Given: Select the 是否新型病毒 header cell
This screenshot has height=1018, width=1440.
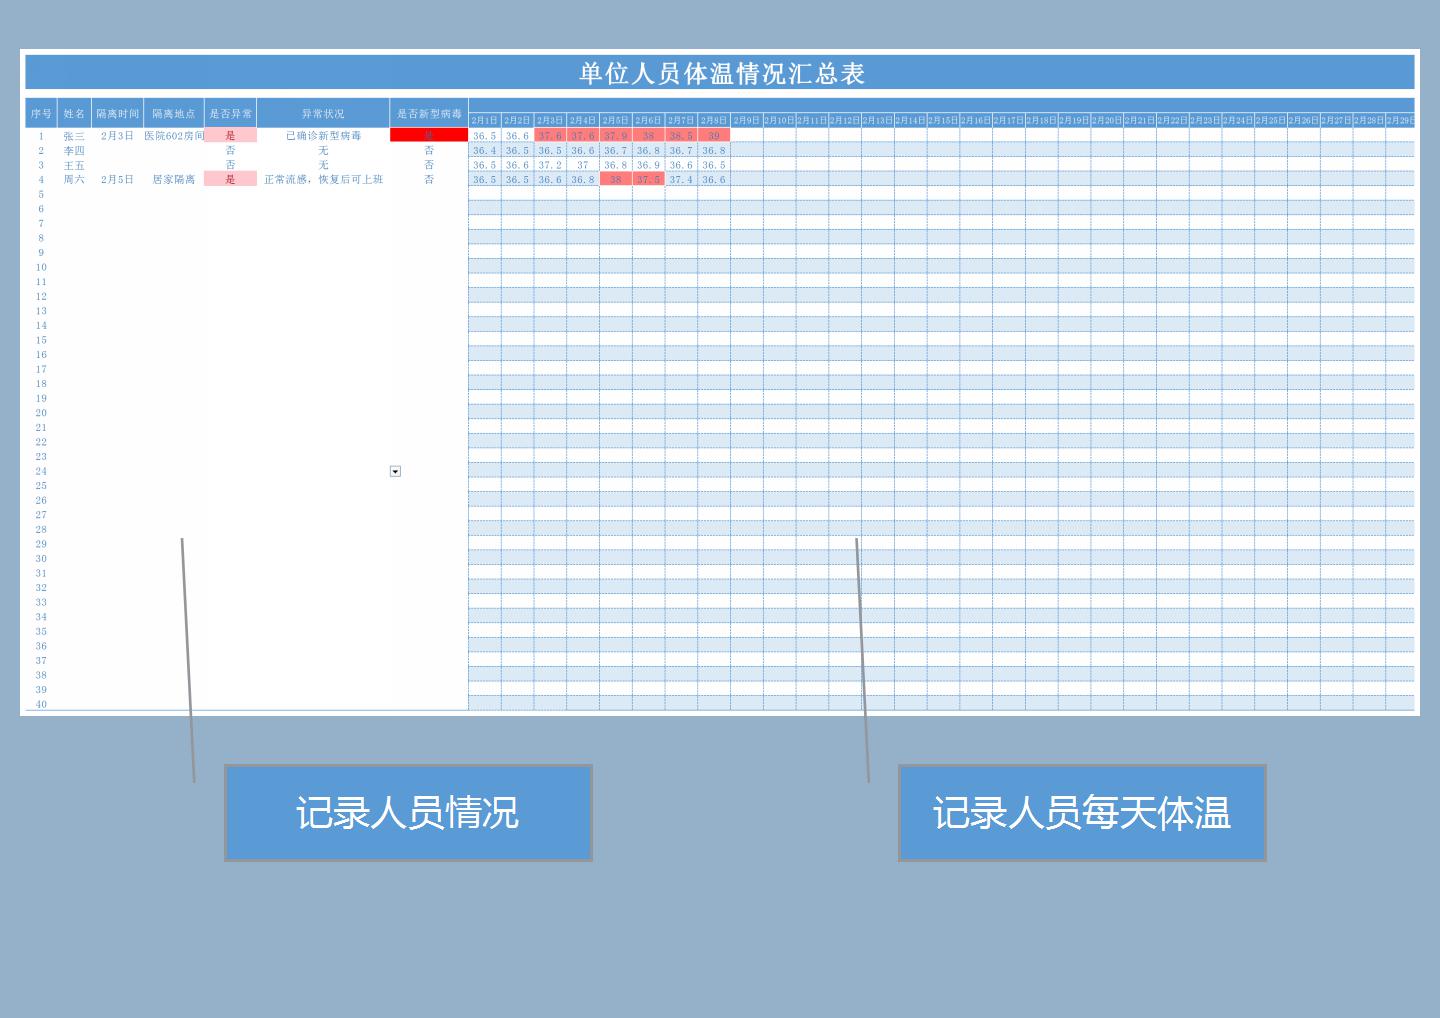Looking at the screenshot, I should 429,113.
